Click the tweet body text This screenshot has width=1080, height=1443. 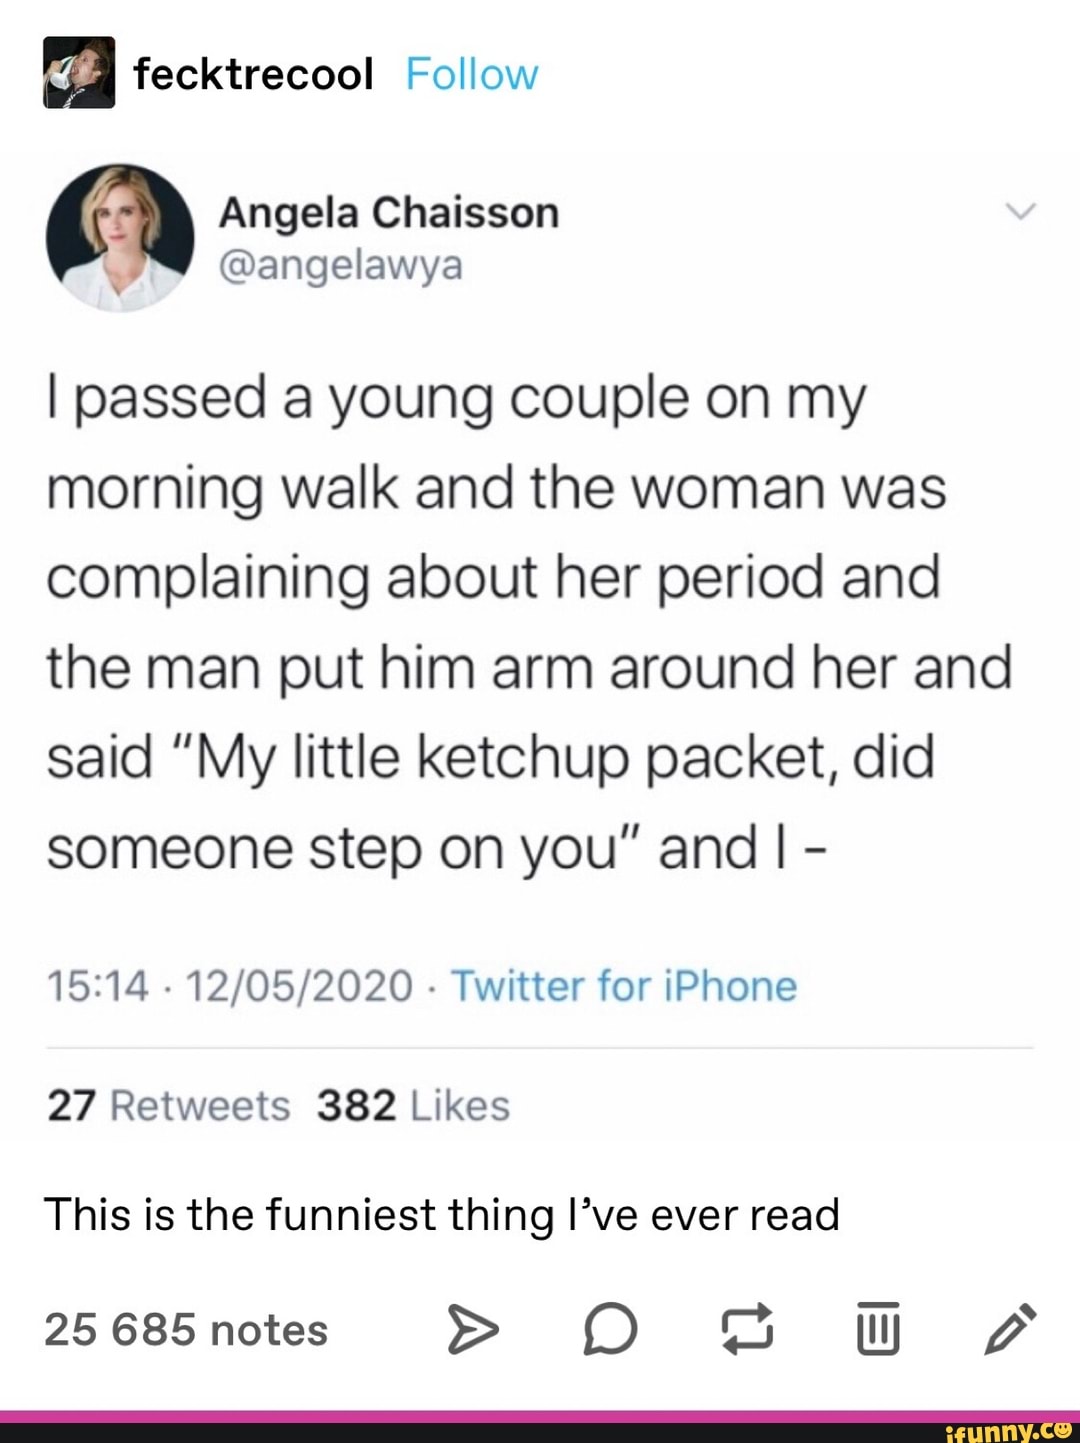point(500,622)
